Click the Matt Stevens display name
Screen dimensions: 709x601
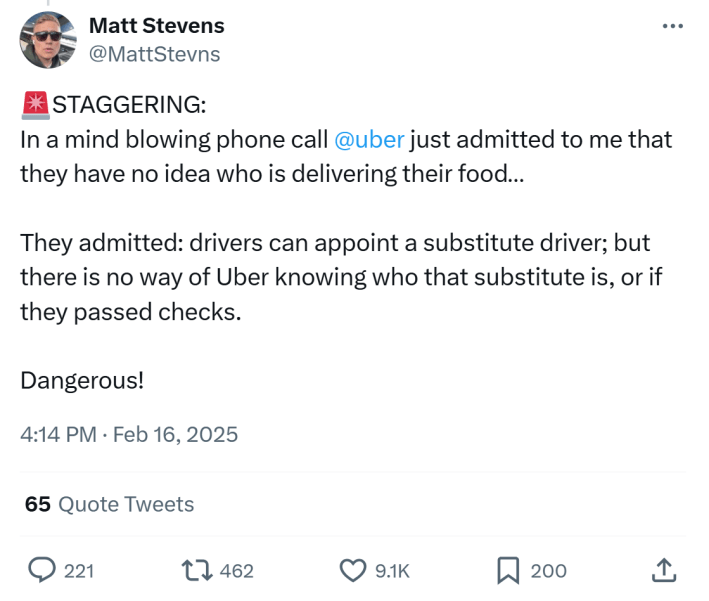[x=157, y=25]
